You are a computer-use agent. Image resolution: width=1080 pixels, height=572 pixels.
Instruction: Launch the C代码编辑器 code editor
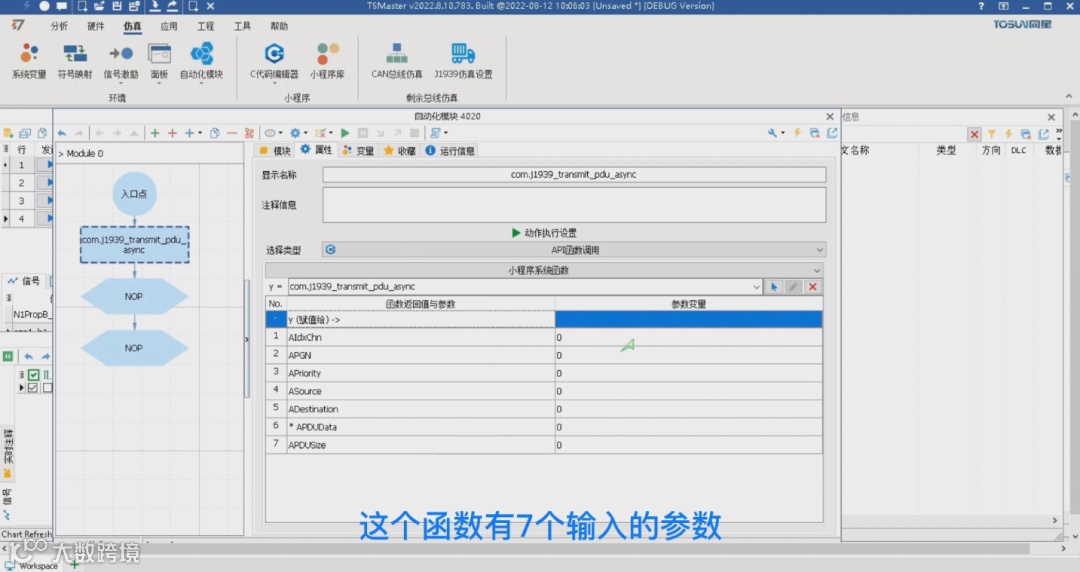point(274,61)
